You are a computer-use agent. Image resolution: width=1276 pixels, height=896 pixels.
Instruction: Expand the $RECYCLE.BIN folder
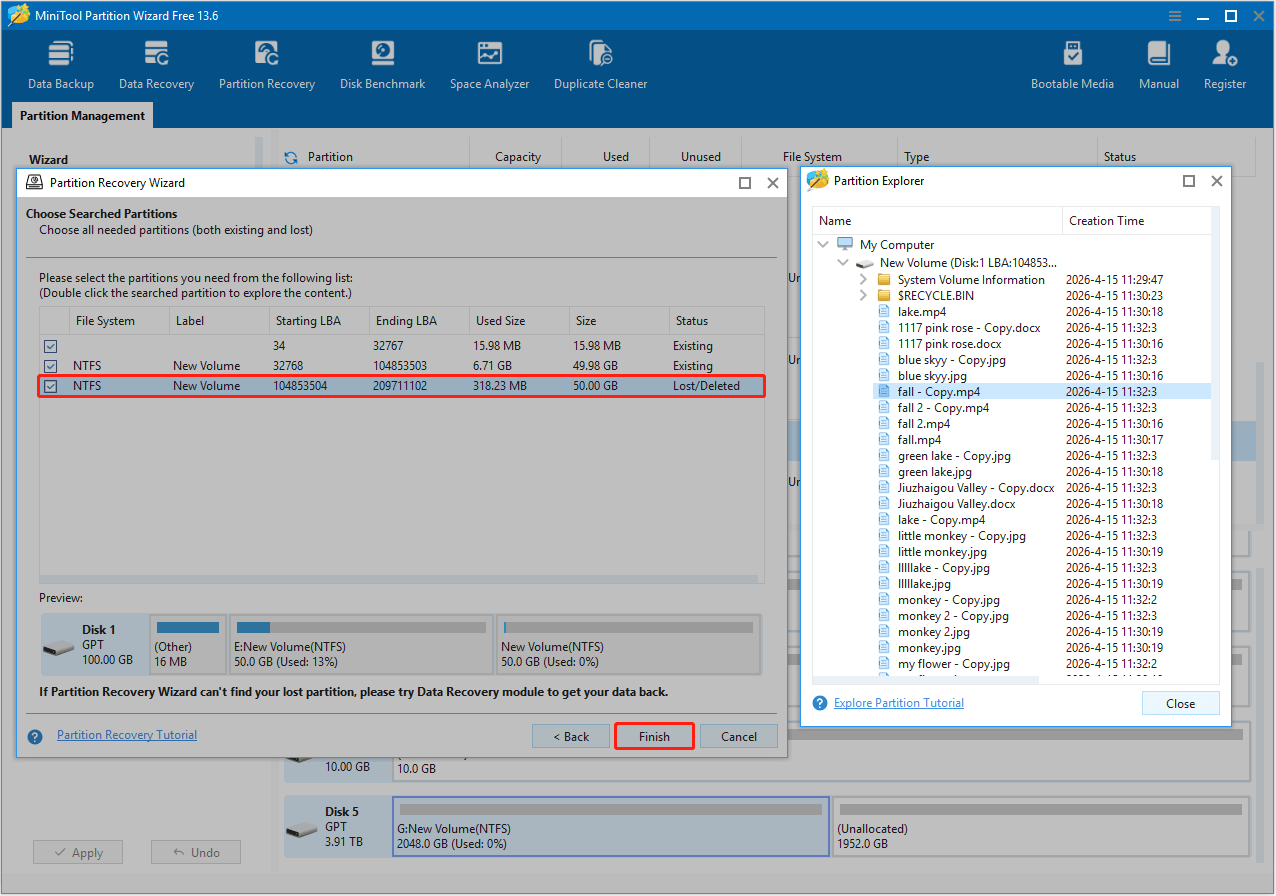point(863,295)
